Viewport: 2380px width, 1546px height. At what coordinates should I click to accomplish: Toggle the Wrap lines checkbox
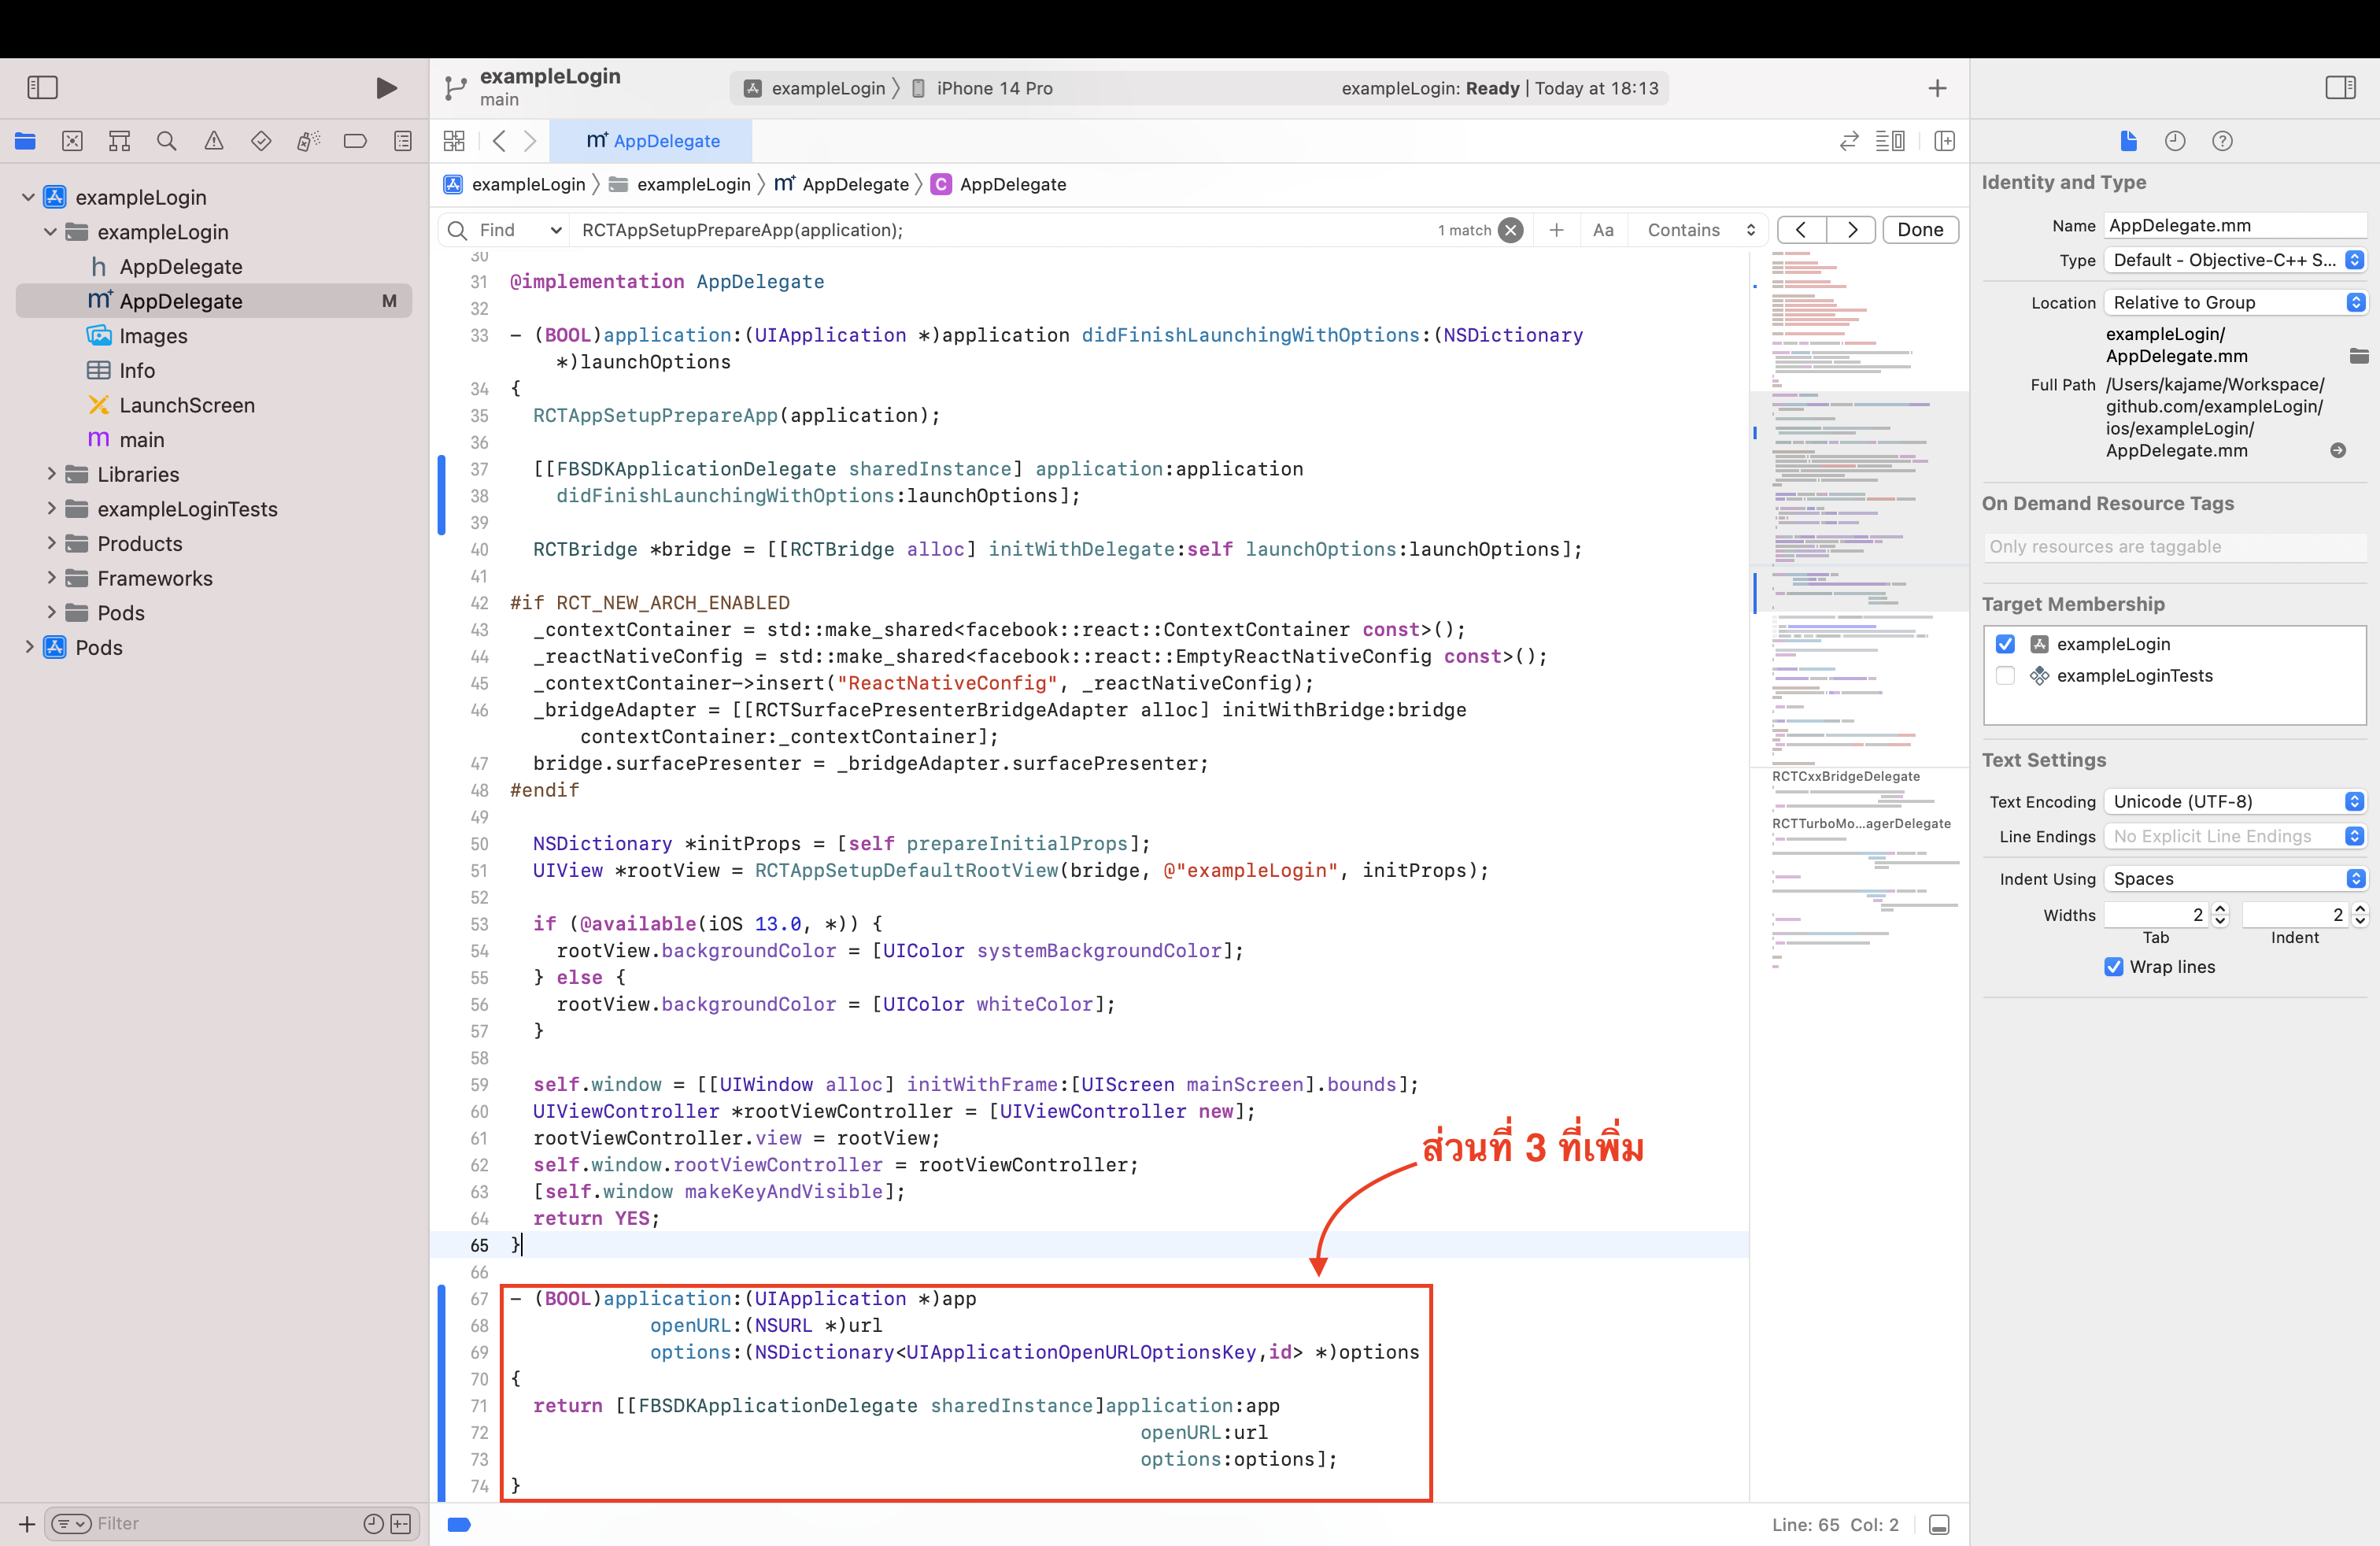tap(2114, 967)
